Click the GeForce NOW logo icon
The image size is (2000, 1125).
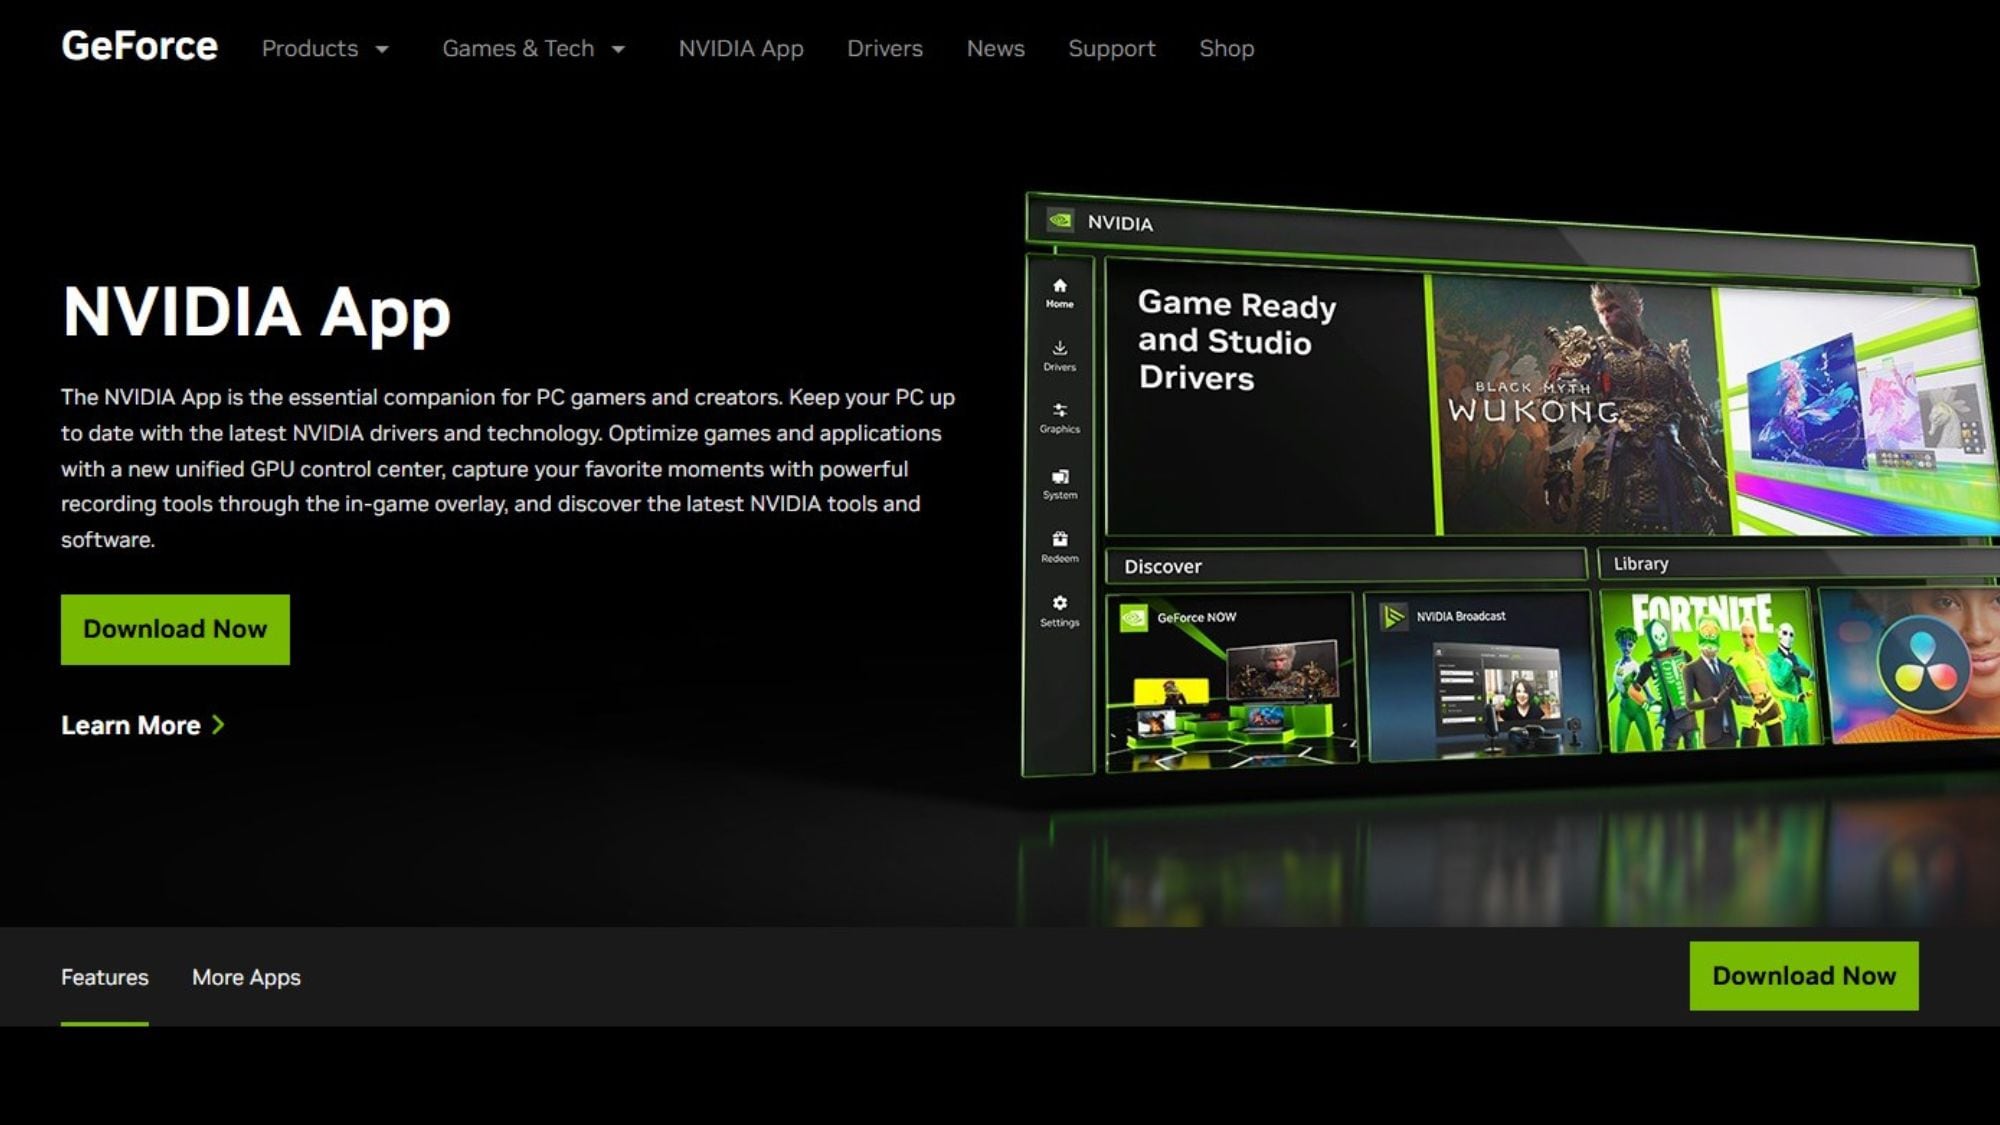[x=1133, y=617]
